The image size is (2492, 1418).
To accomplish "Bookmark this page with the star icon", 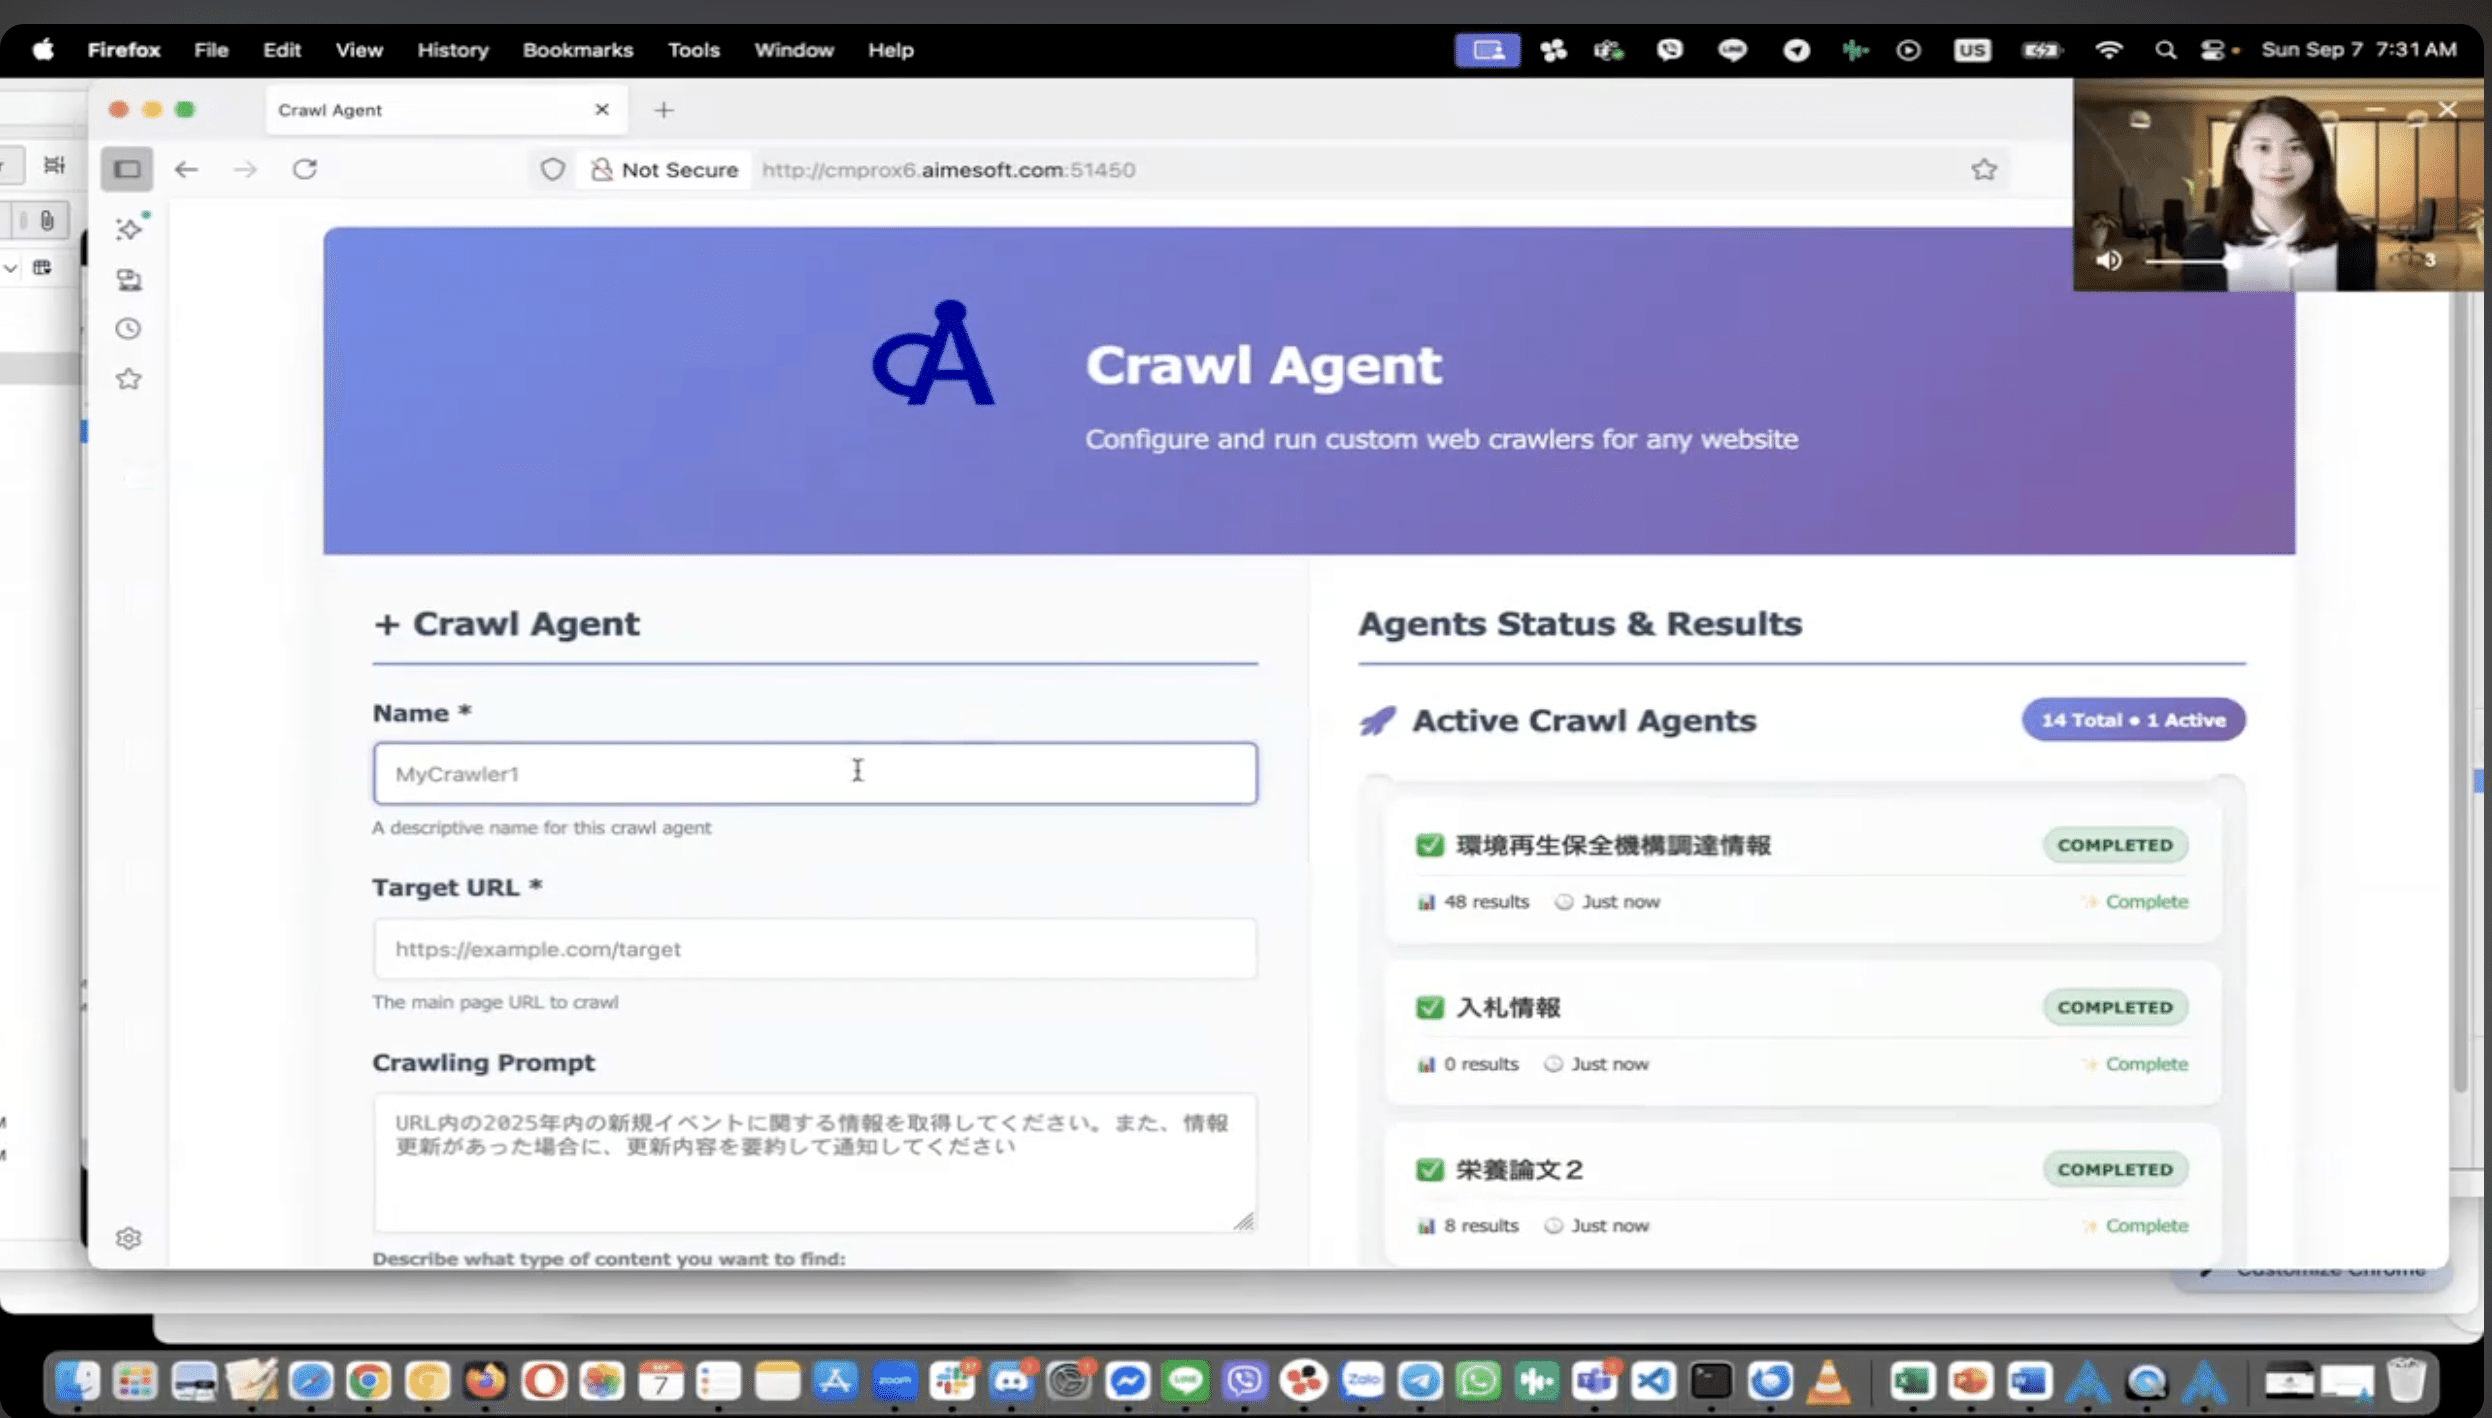I will [1984, 169].
